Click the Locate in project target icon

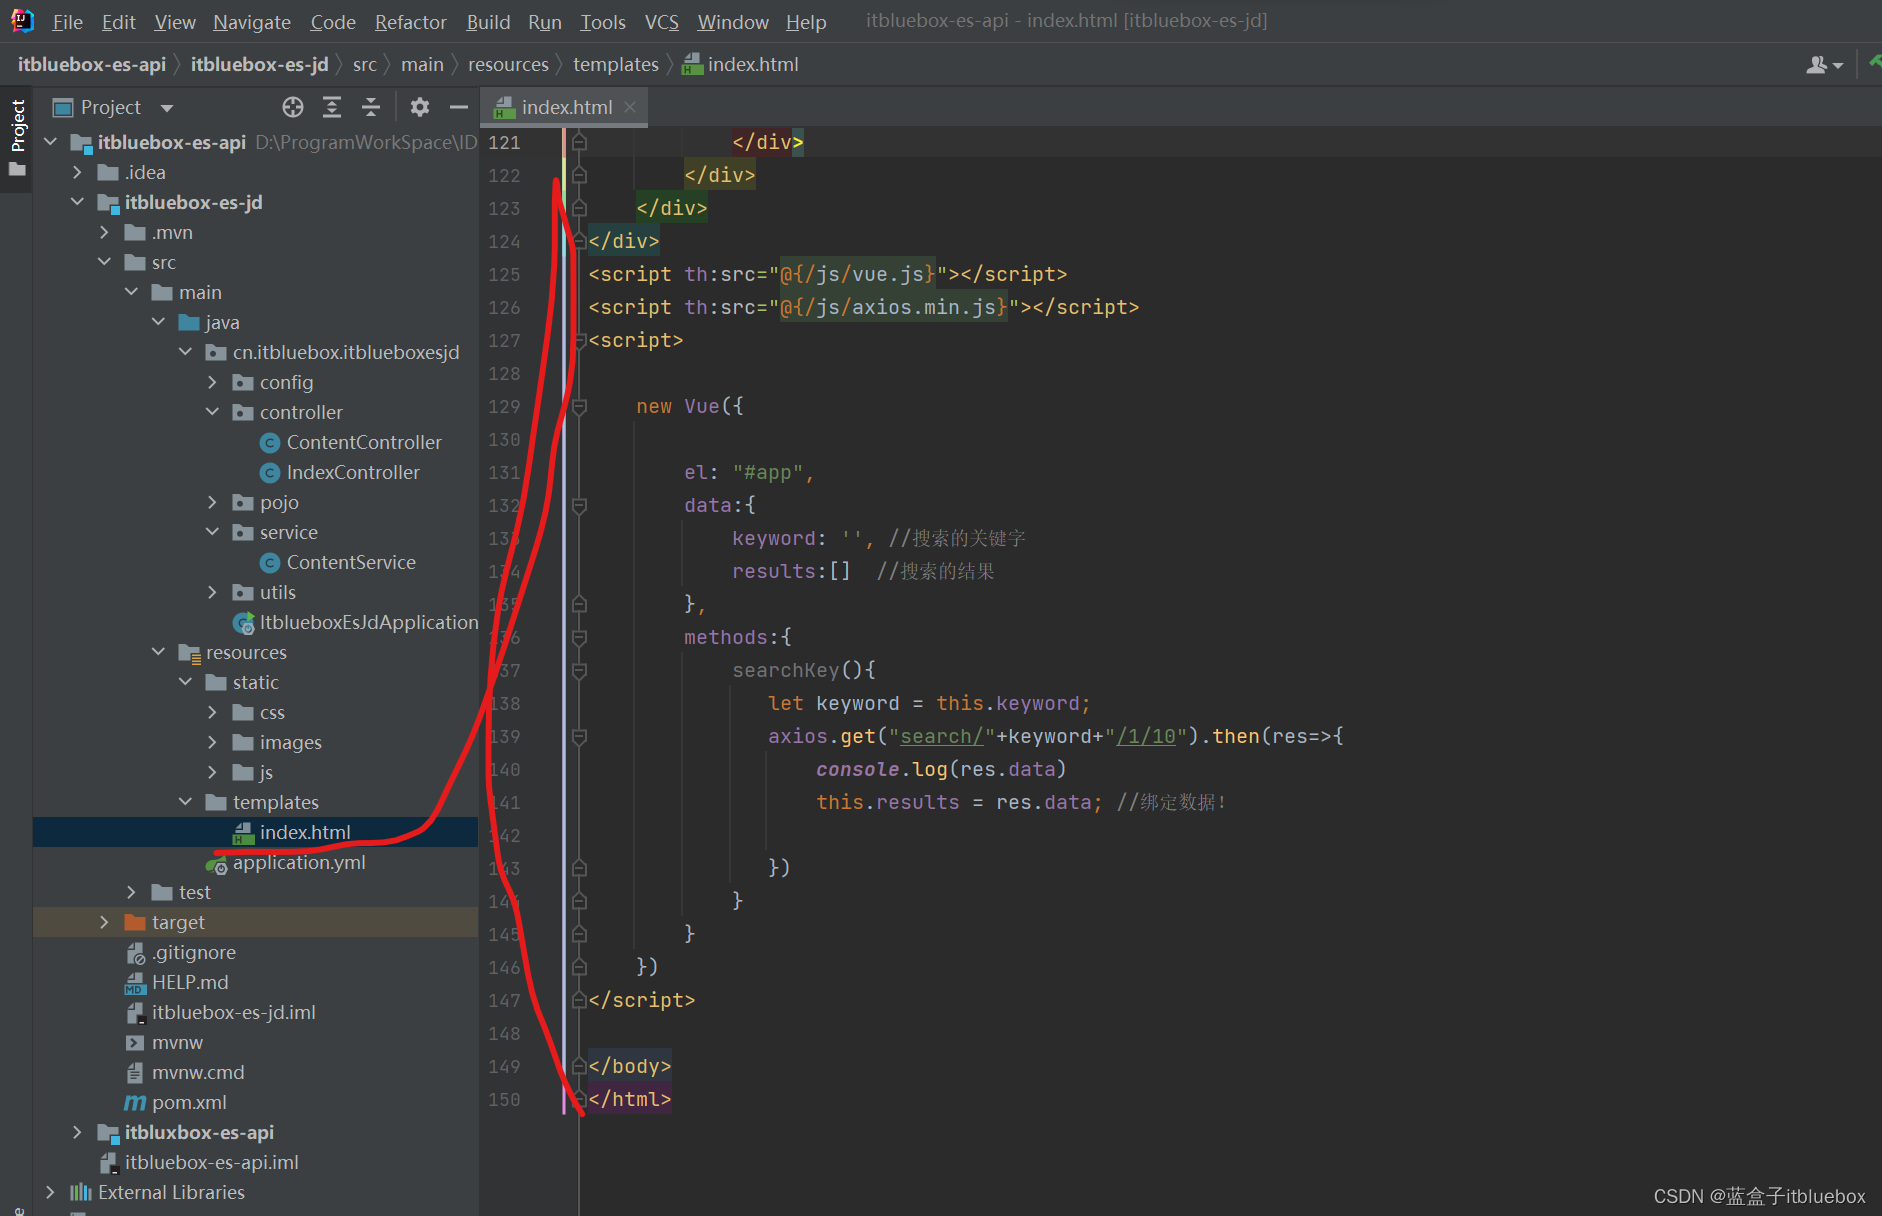click(292, 107)
